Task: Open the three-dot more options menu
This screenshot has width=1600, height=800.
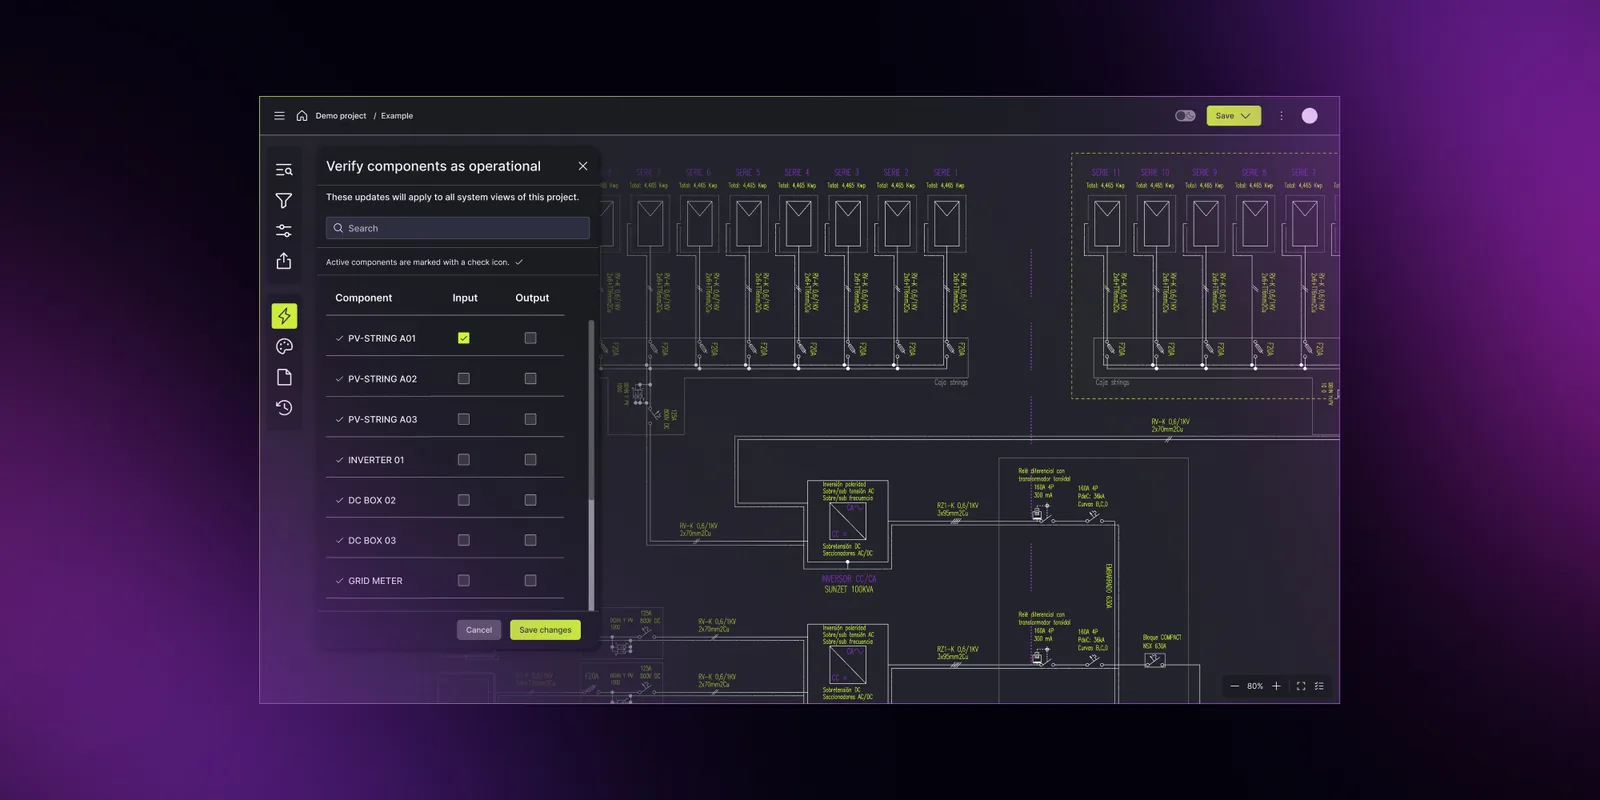Action: (1281, 116)
